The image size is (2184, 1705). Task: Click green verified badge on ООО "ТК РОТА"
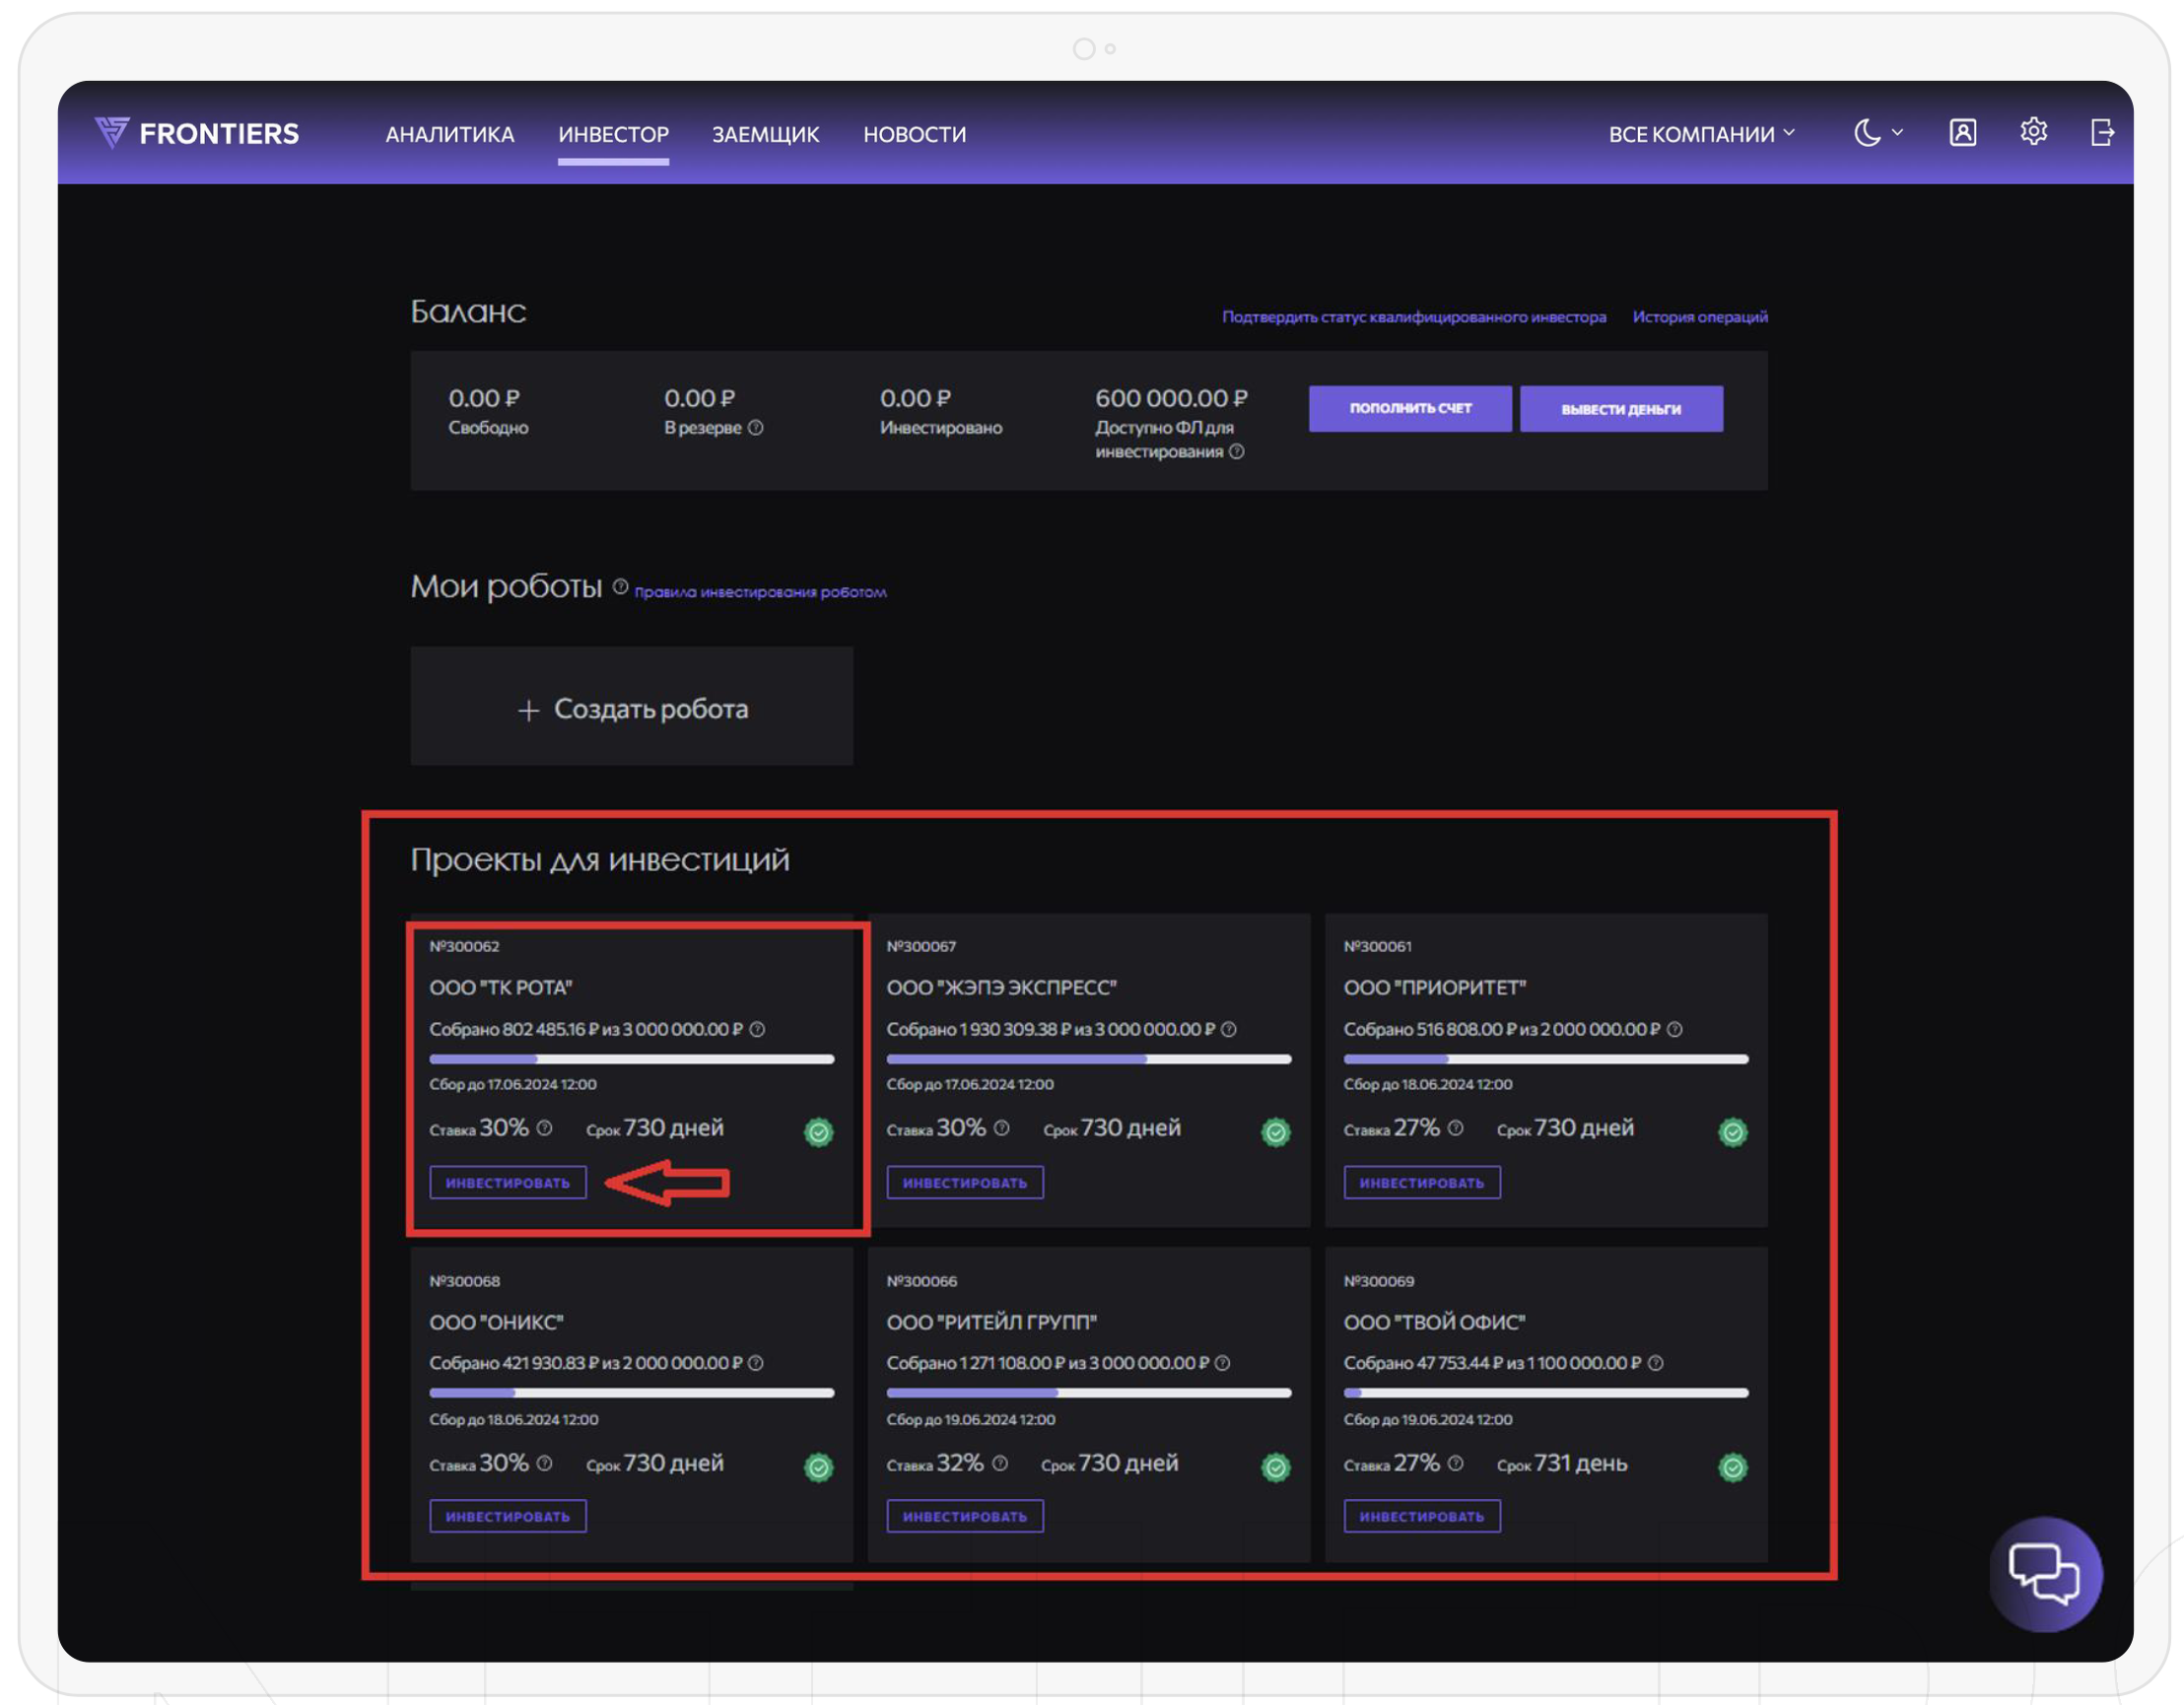[818, 1132]
